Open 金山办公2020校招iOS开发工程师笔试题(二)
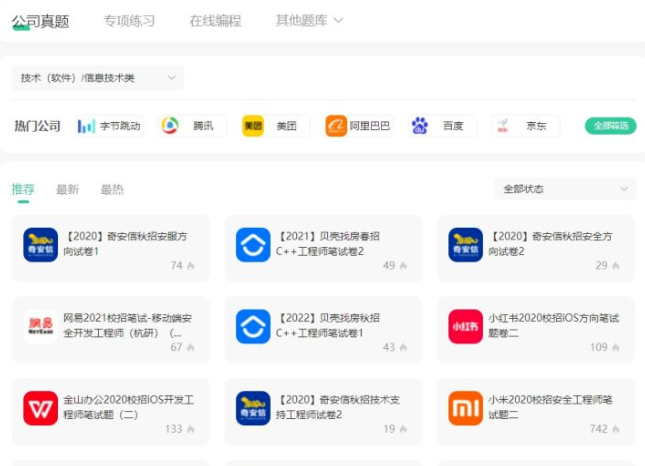The image size is (645, 466). point(128,407)
